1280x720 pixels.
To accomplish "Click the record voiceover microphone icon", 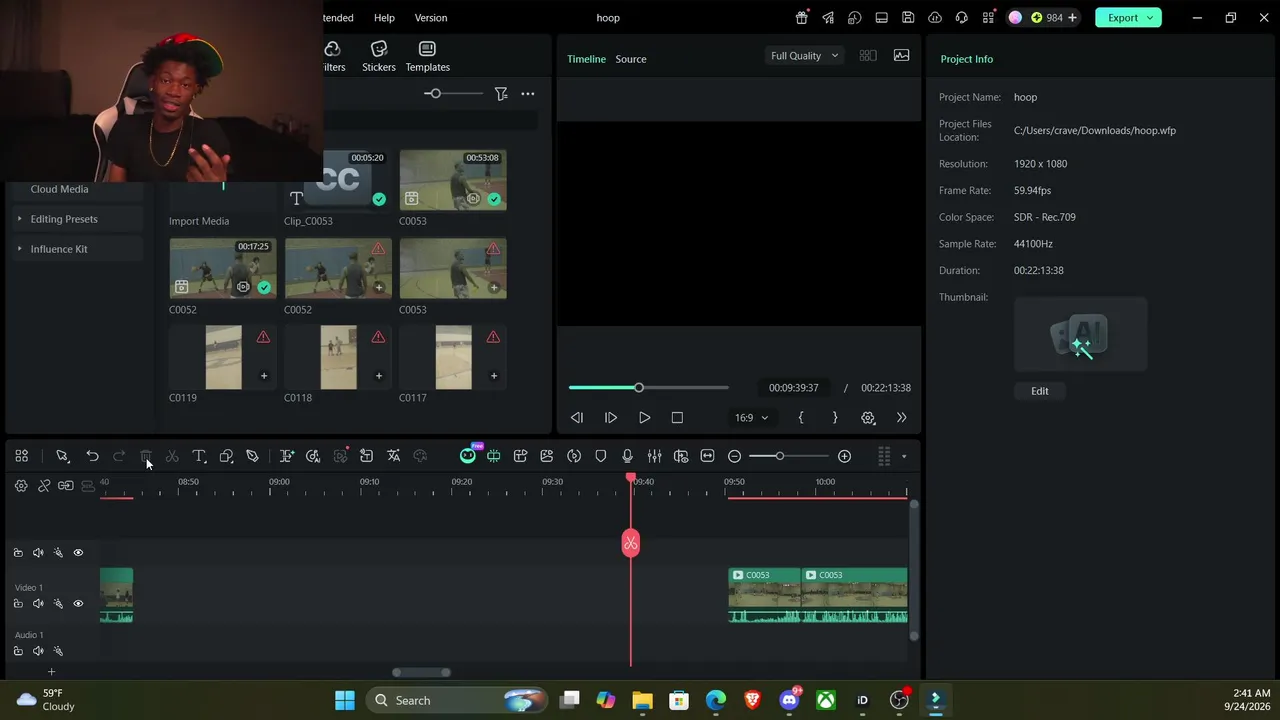I will (628, 456).
